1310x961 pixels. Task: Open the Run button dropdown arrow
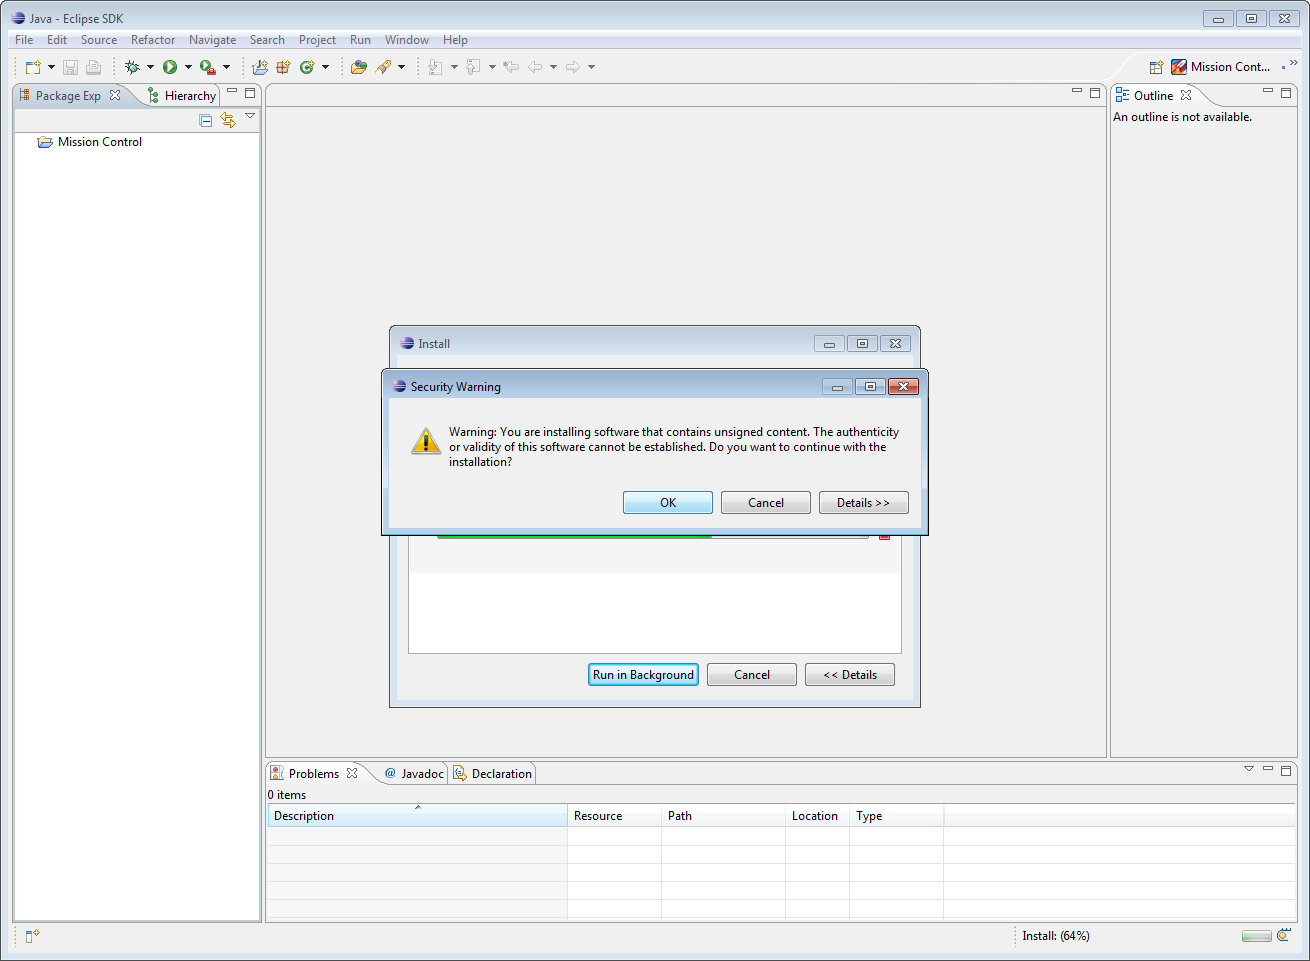point(188,67)
